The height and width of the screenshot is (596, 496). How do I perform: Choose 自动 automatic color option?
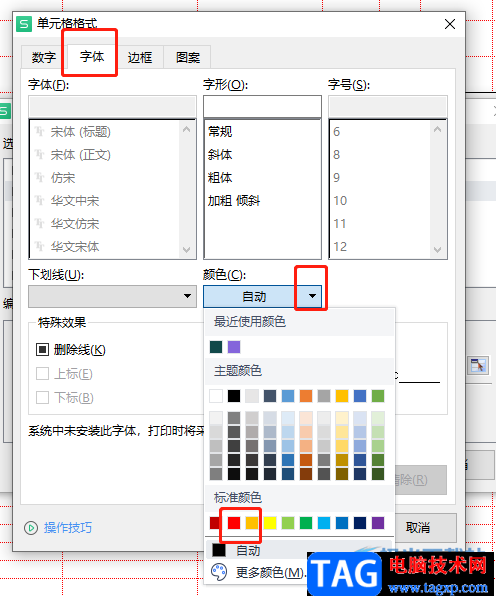[x=299, y=550]
